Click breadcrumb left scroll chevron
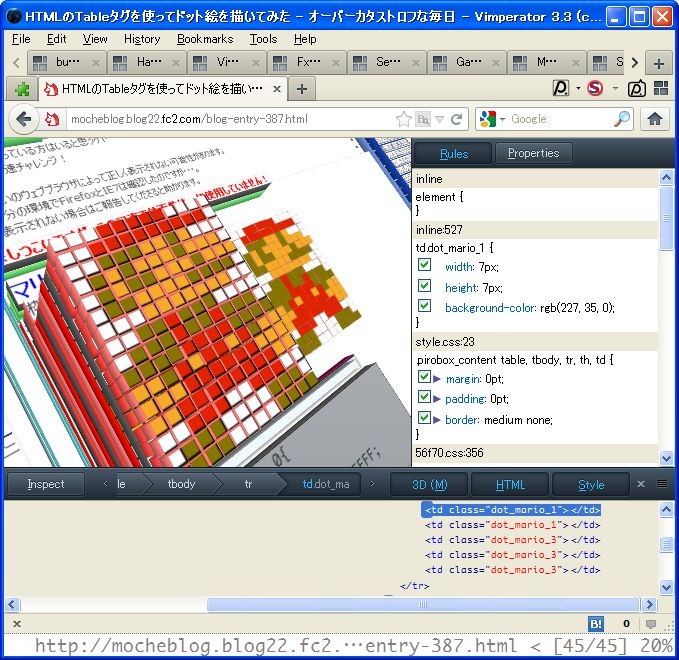 tap(106, 484)
